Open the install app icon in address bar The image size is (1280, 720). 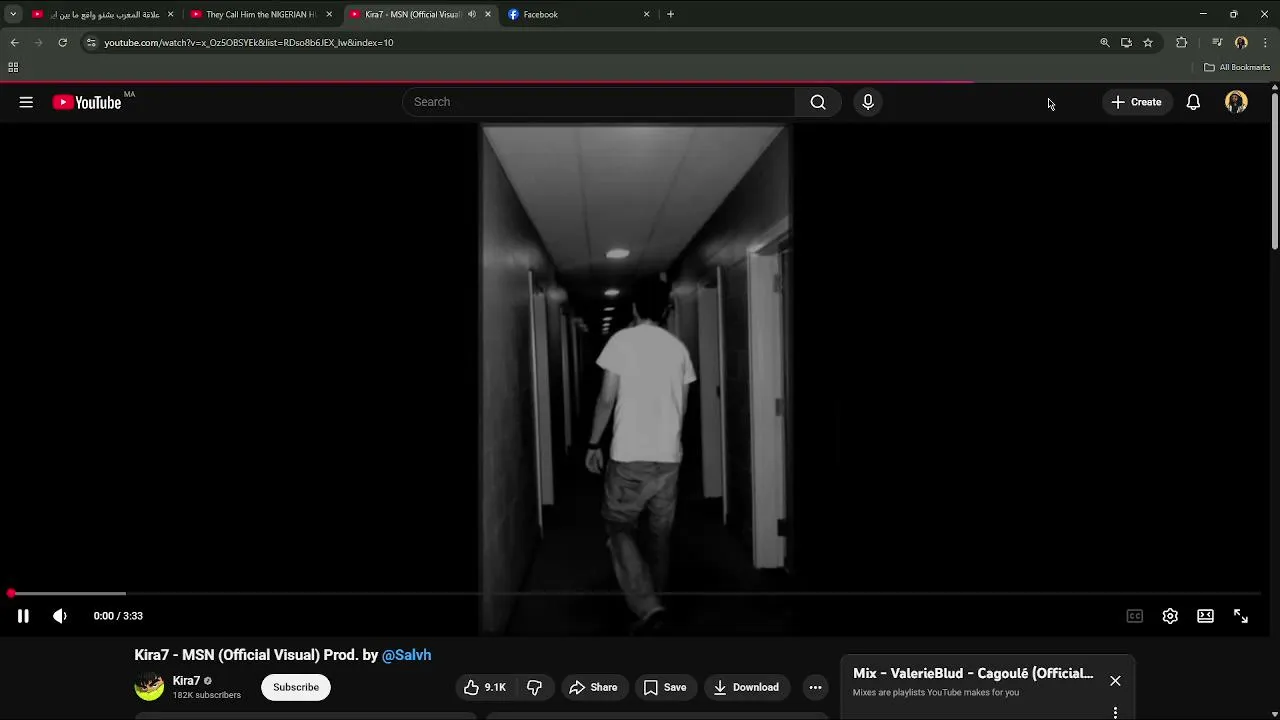1126,42
